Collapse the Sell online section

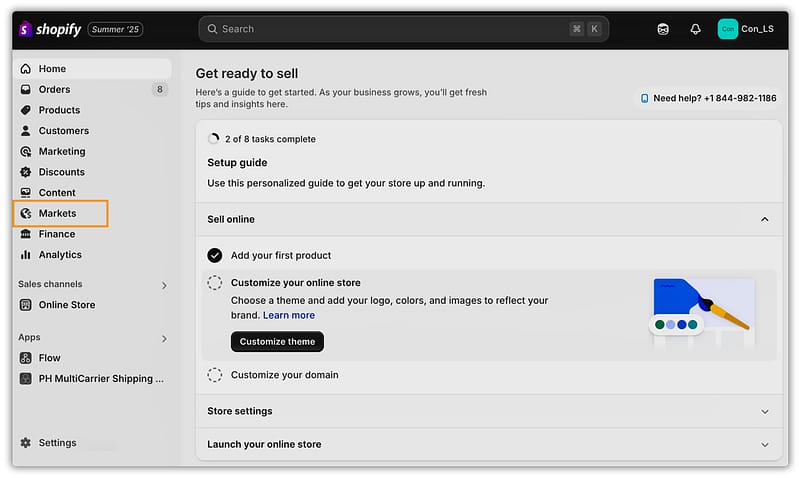(x=765, y=219)
